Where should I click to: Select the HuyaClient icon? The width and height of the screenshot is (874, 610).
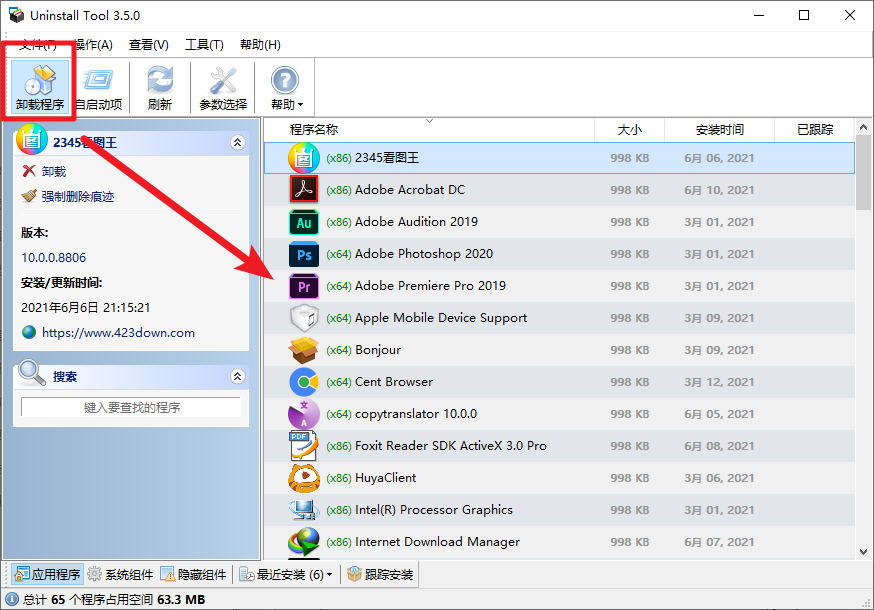(x=304, y=478)
